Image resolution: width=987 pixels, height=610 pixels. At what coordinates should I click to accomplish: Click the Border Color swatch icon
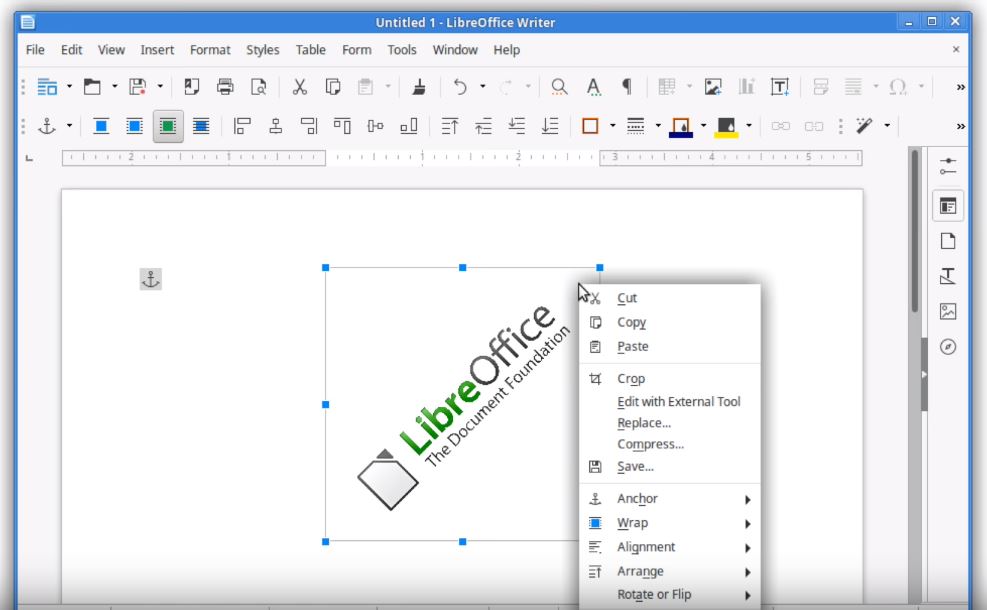pos(681,127)
